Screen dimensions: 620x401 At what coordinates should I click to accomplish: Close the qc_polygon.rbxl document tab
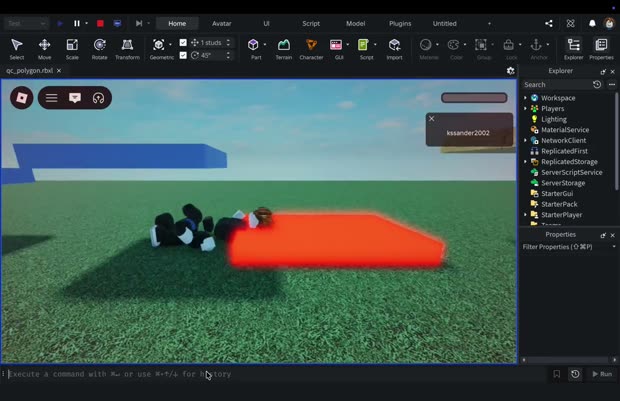click(x=59, y=70)
